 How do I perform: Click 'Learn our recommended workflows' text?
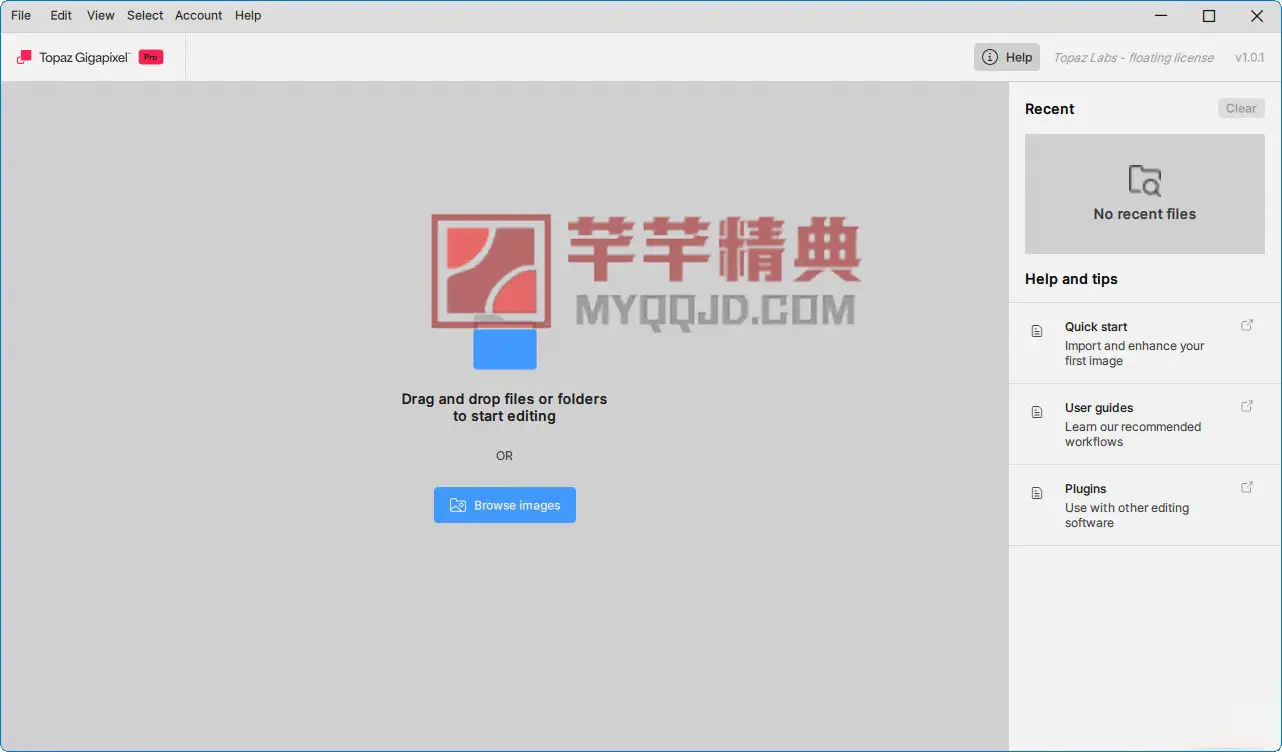coord(1133,434)
